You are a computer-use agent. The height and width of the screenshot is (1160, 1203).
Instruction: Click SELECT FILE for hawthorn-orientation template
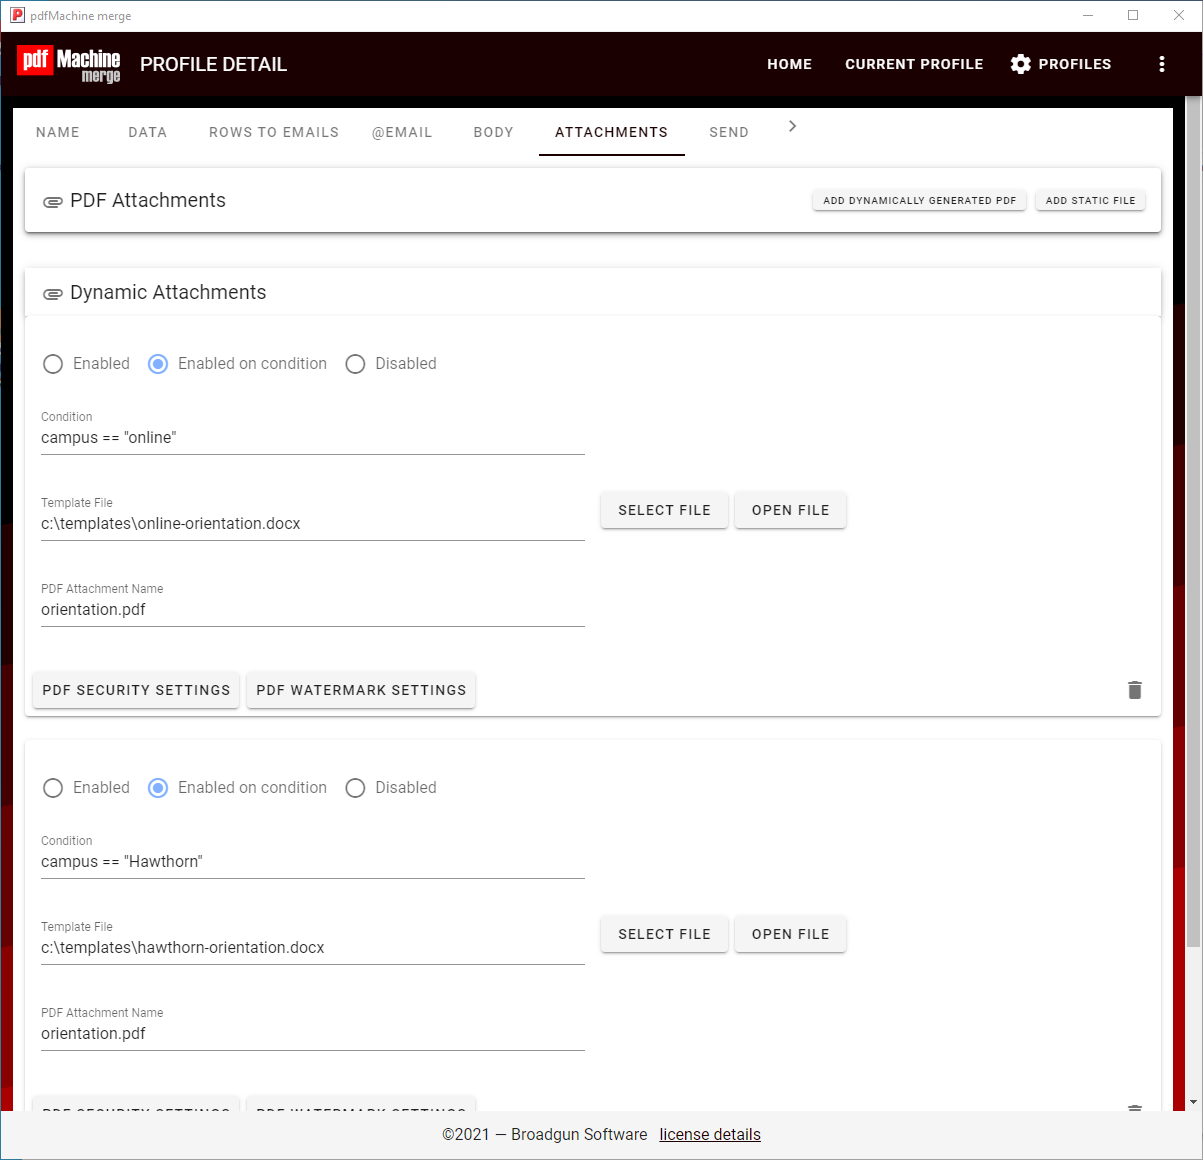[664, 934]
